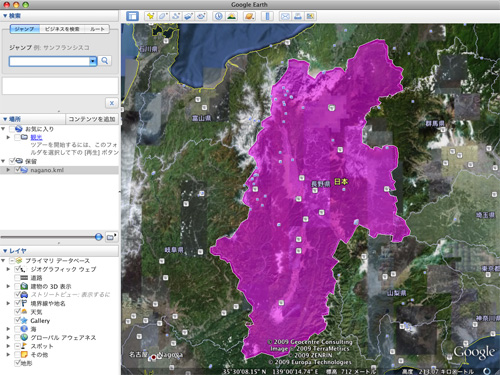Click the 富山県 map label
500x375 pixels.
[202, 118]
